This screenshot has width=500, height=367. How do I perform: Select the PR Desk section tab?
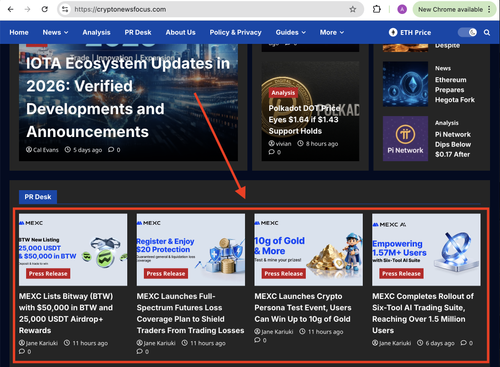coord(38,197)
